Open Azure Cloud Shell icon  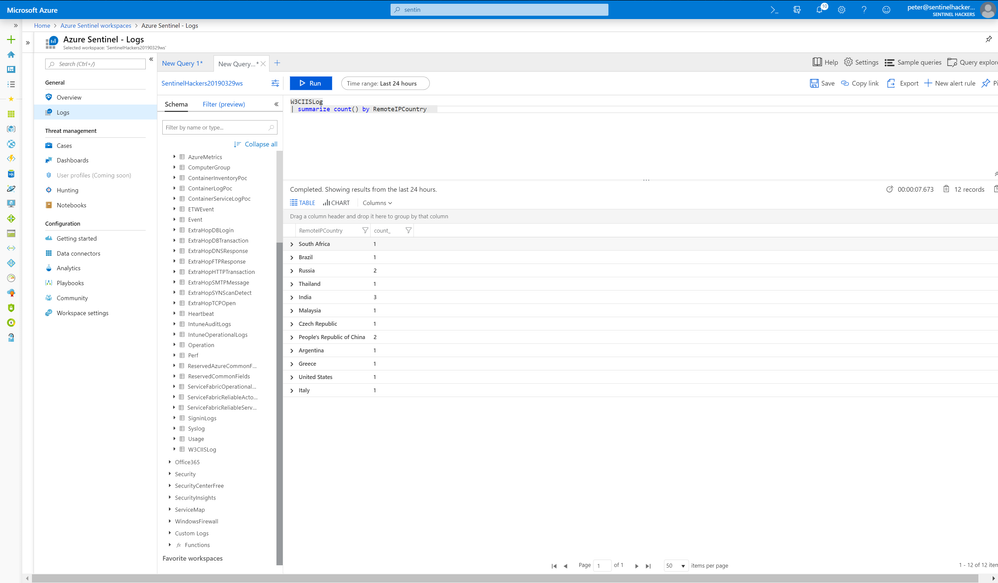774,10
